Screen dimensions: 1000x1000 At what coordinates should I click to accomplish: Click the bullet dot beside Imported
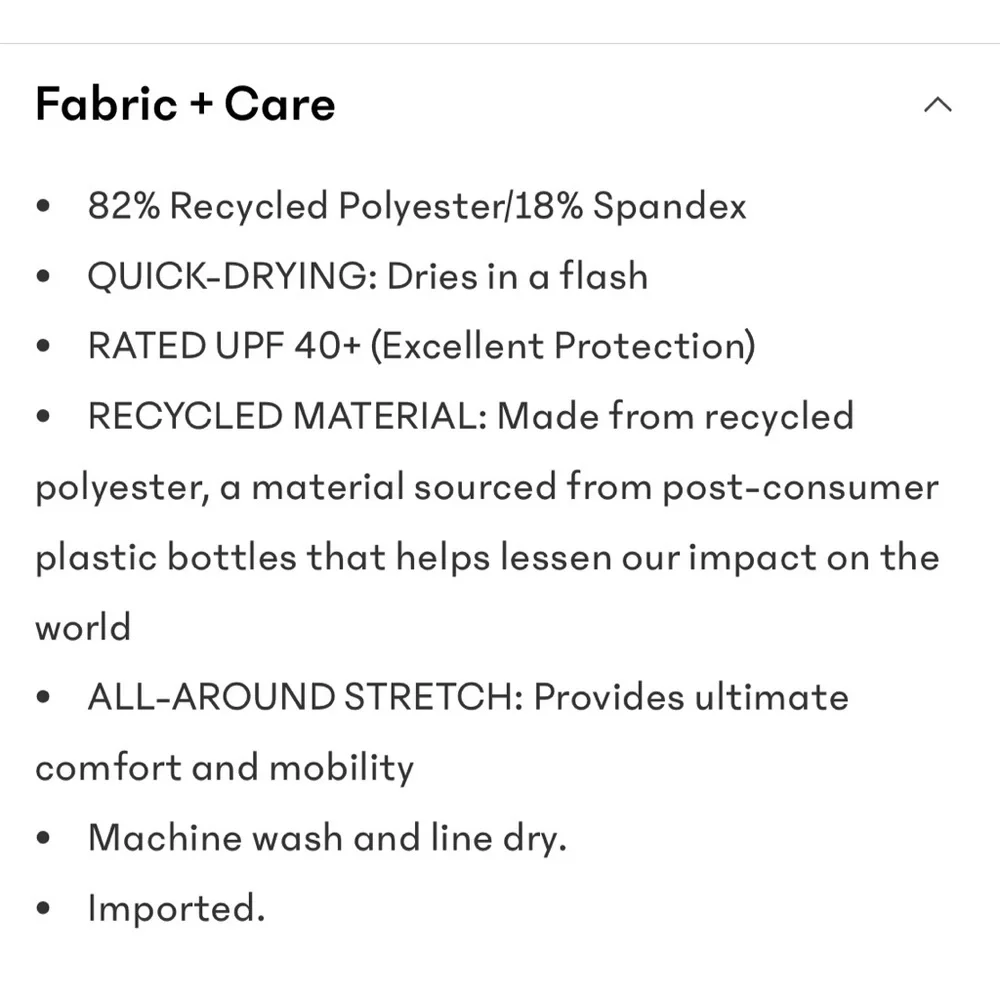(43, 908)
